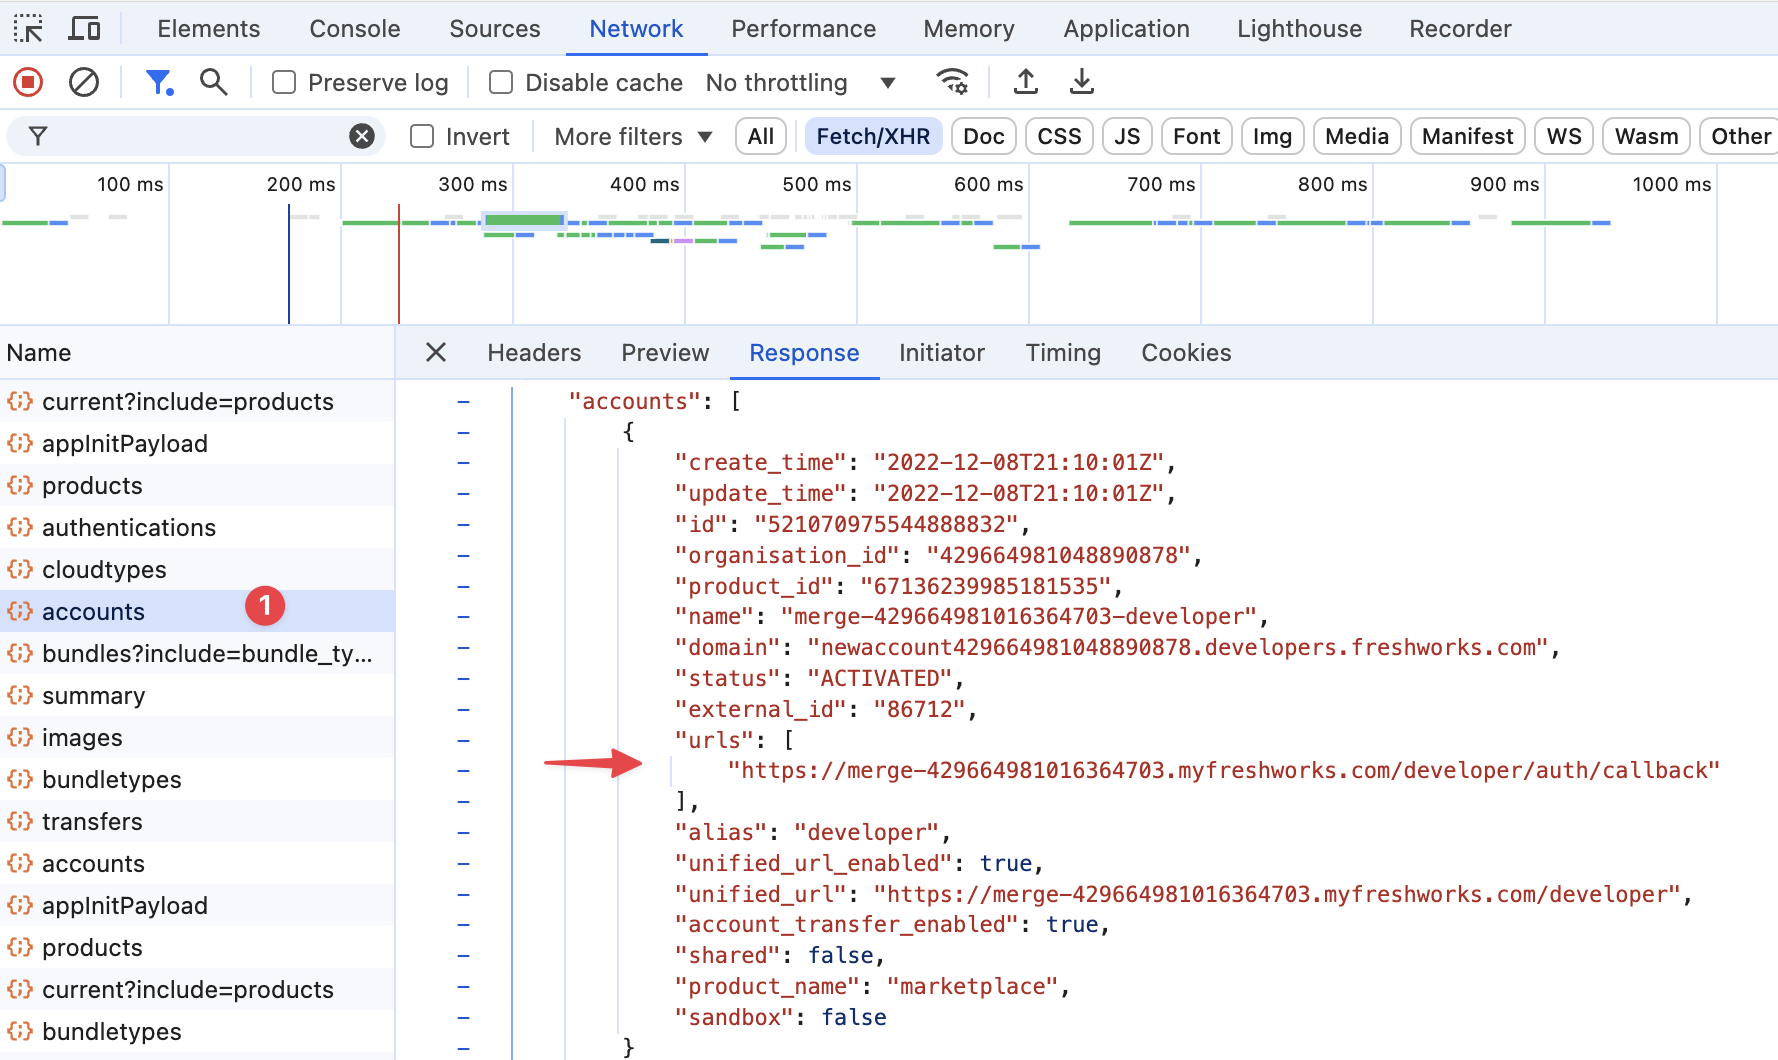Toggle the filter funnel icon
Screen dimensions: 1778x1060
(159, 82)
